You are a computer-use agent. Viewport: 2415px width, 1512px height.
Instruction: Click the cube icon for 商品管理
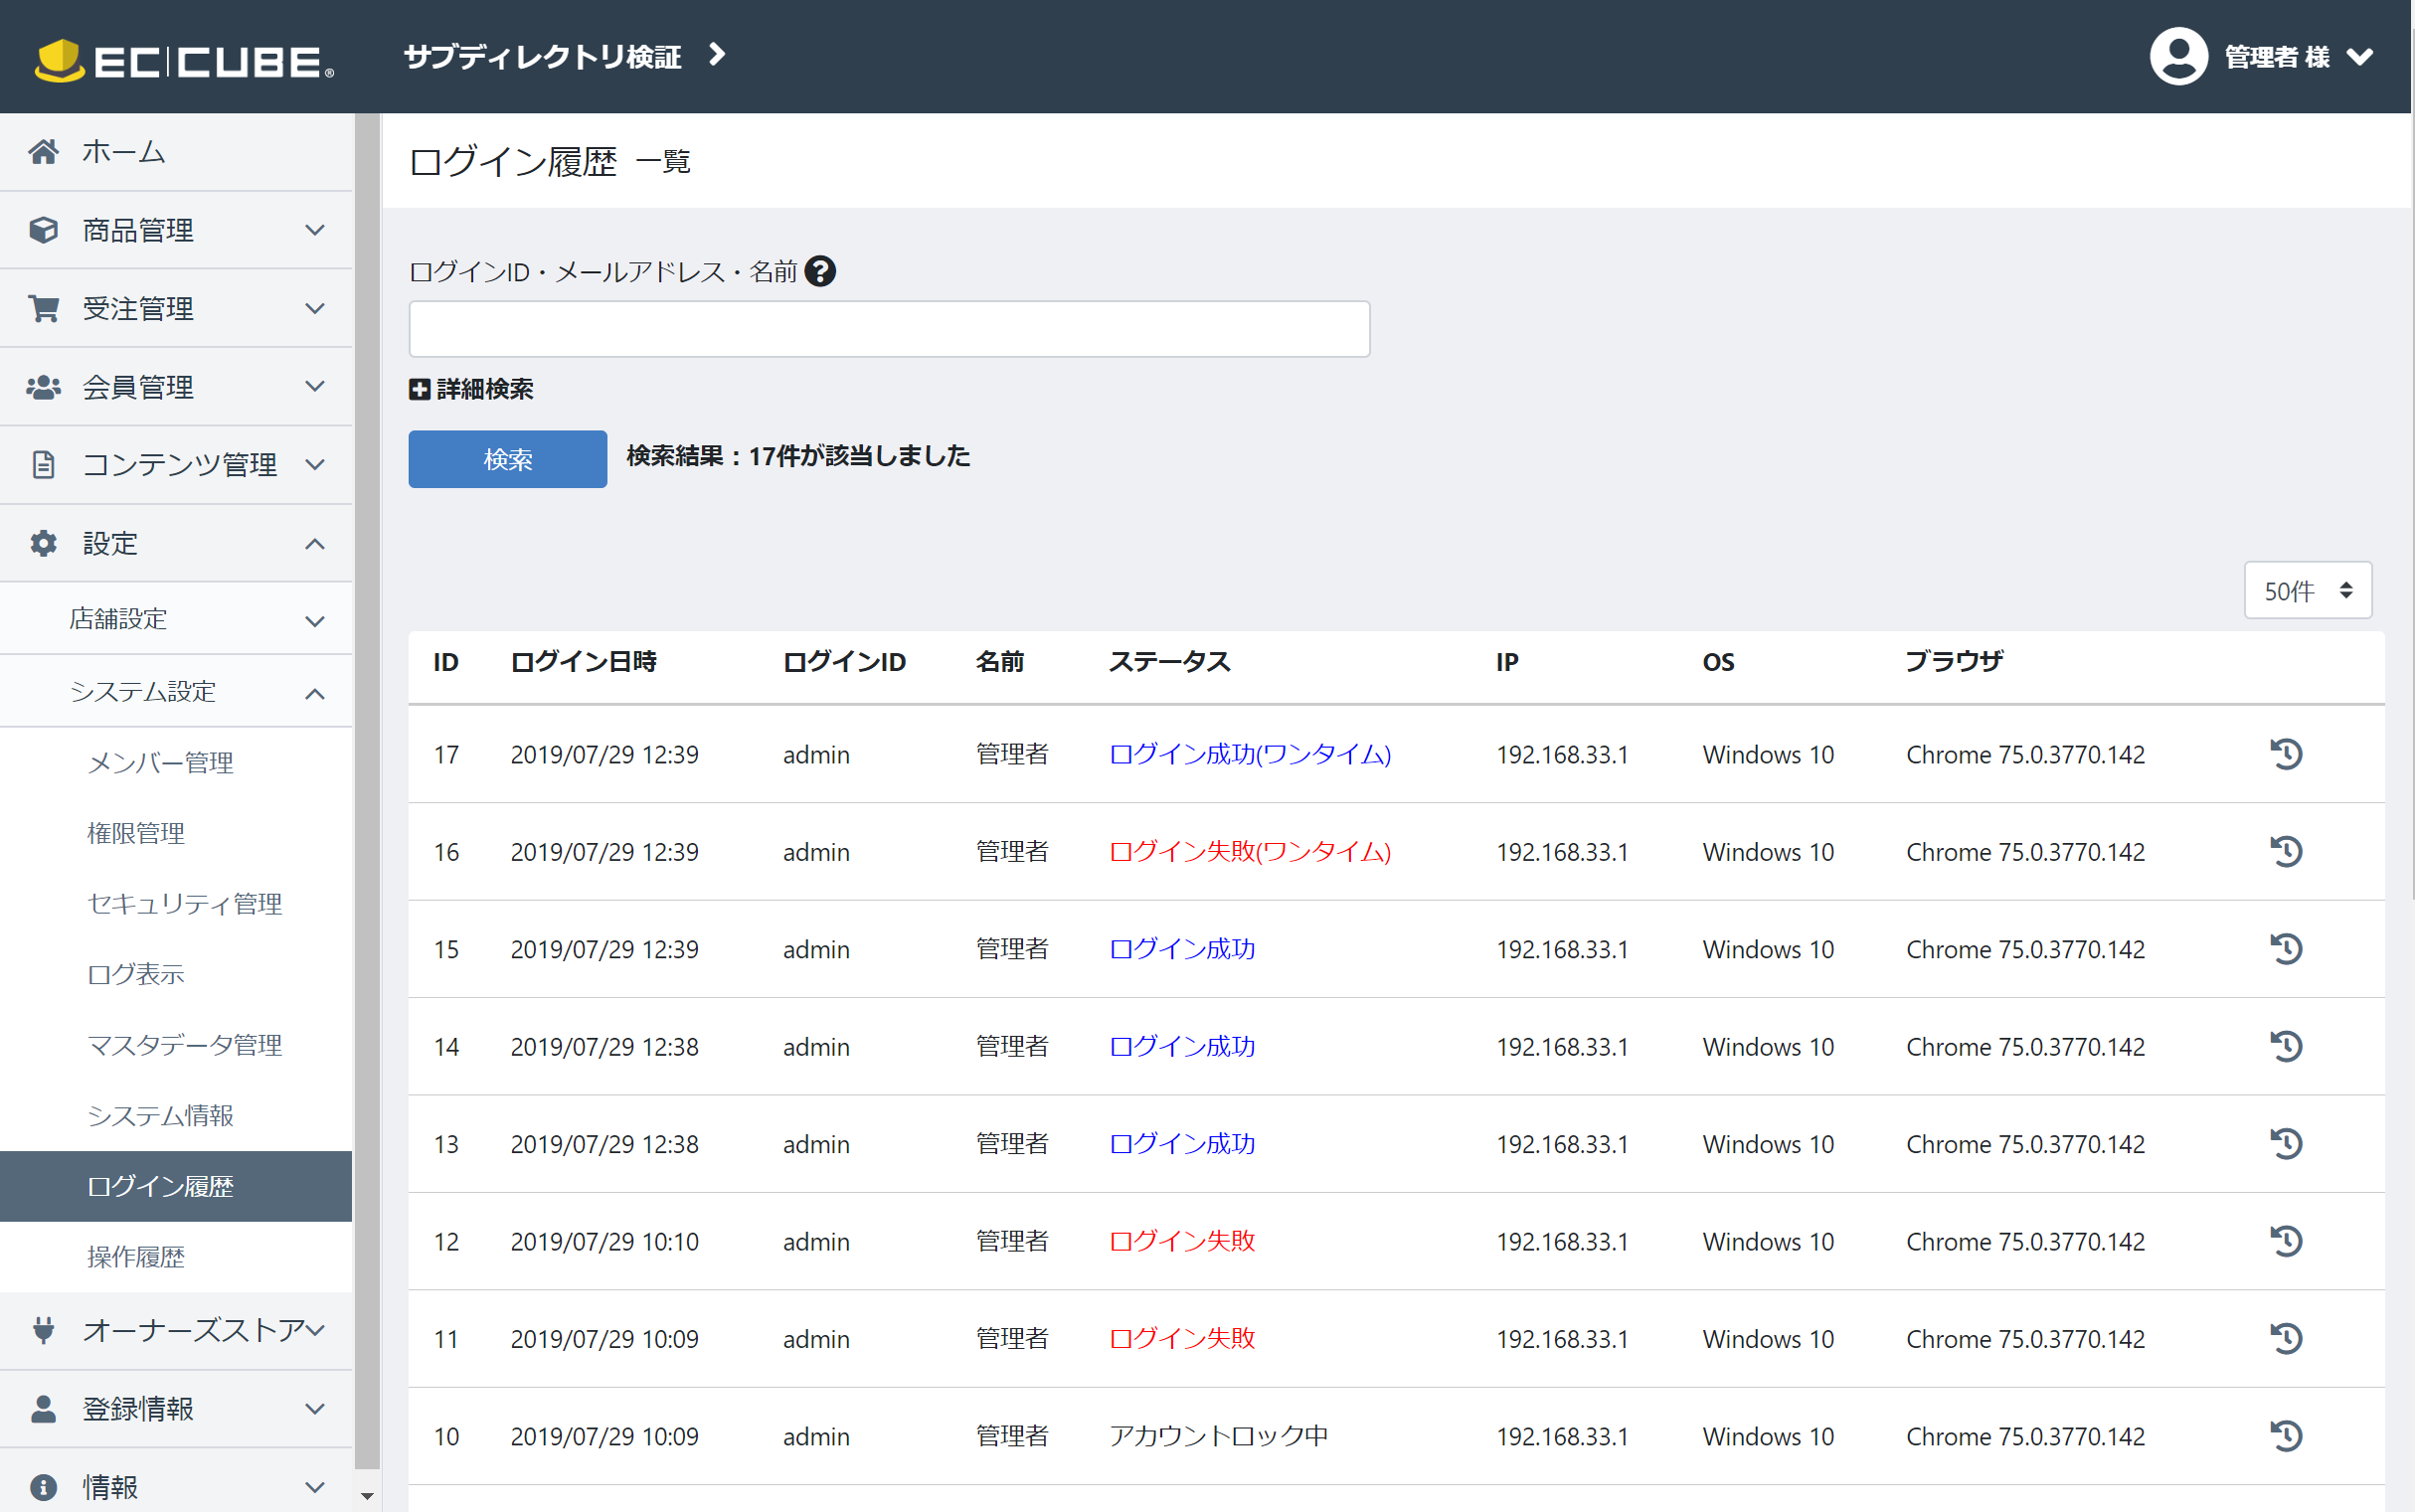[x=43, y=230]
